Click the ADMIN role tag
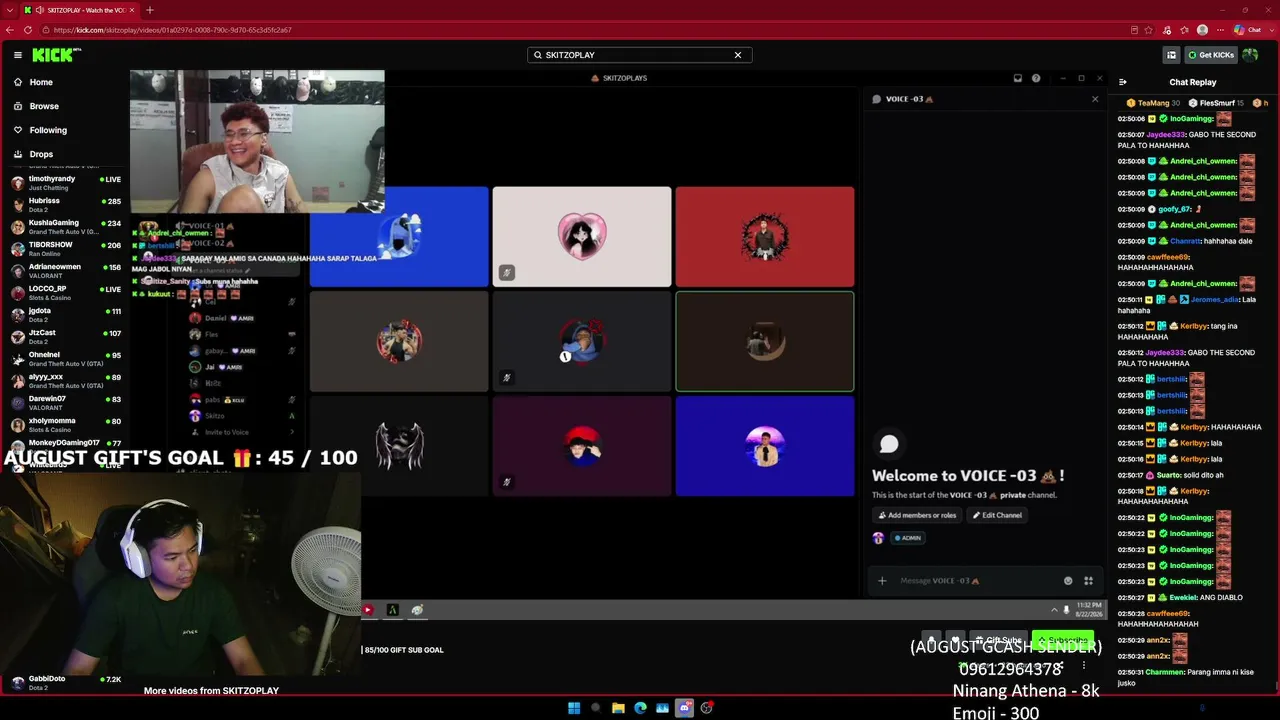Viewport: 1280px width, 720px height. pos(908,538)
